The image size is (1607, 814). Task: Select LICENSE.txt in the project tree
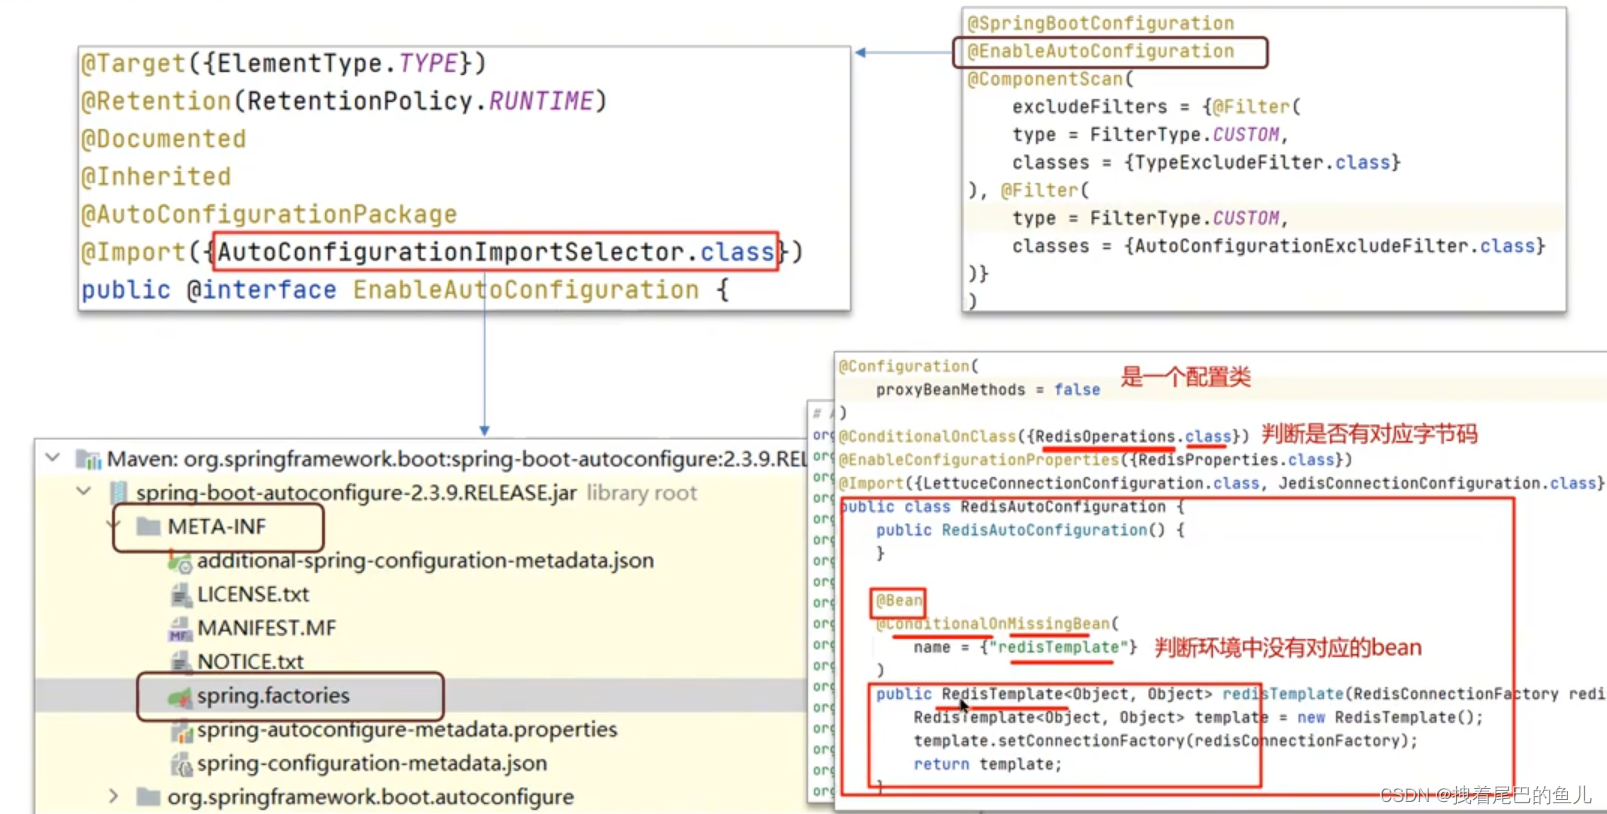[x=253, y=594]
